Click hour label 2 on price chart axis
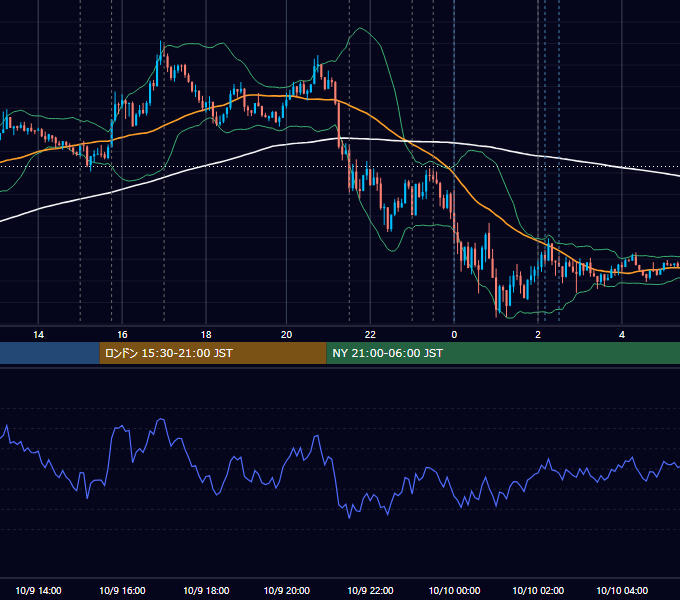The image size is (680, 600). click(x=538, y=335)
